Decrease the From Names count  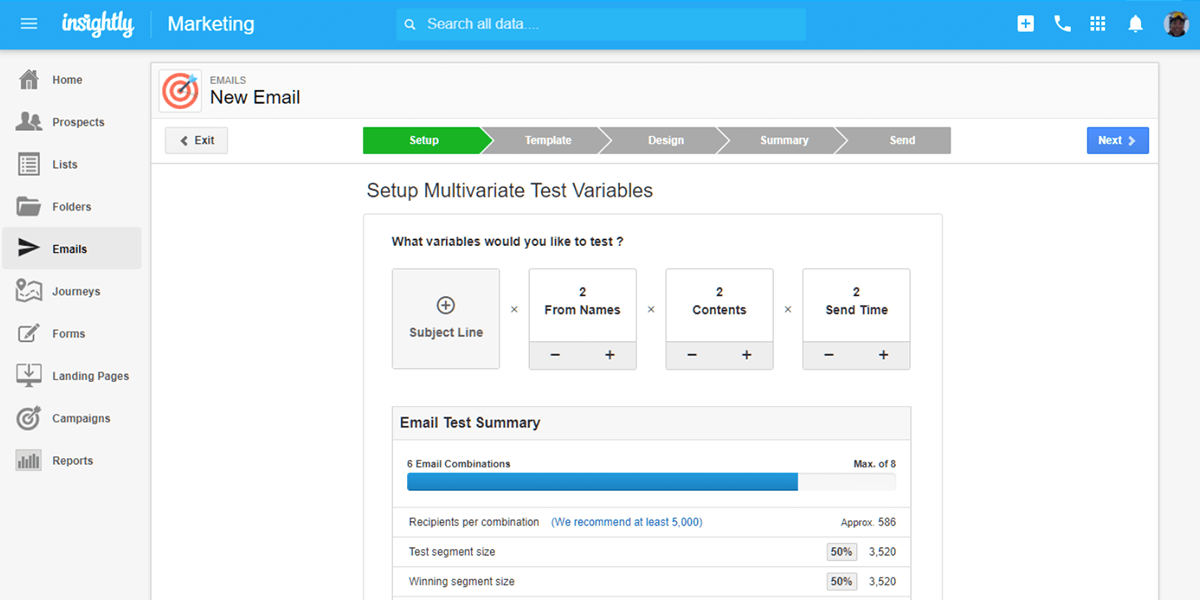click(555, 356)
